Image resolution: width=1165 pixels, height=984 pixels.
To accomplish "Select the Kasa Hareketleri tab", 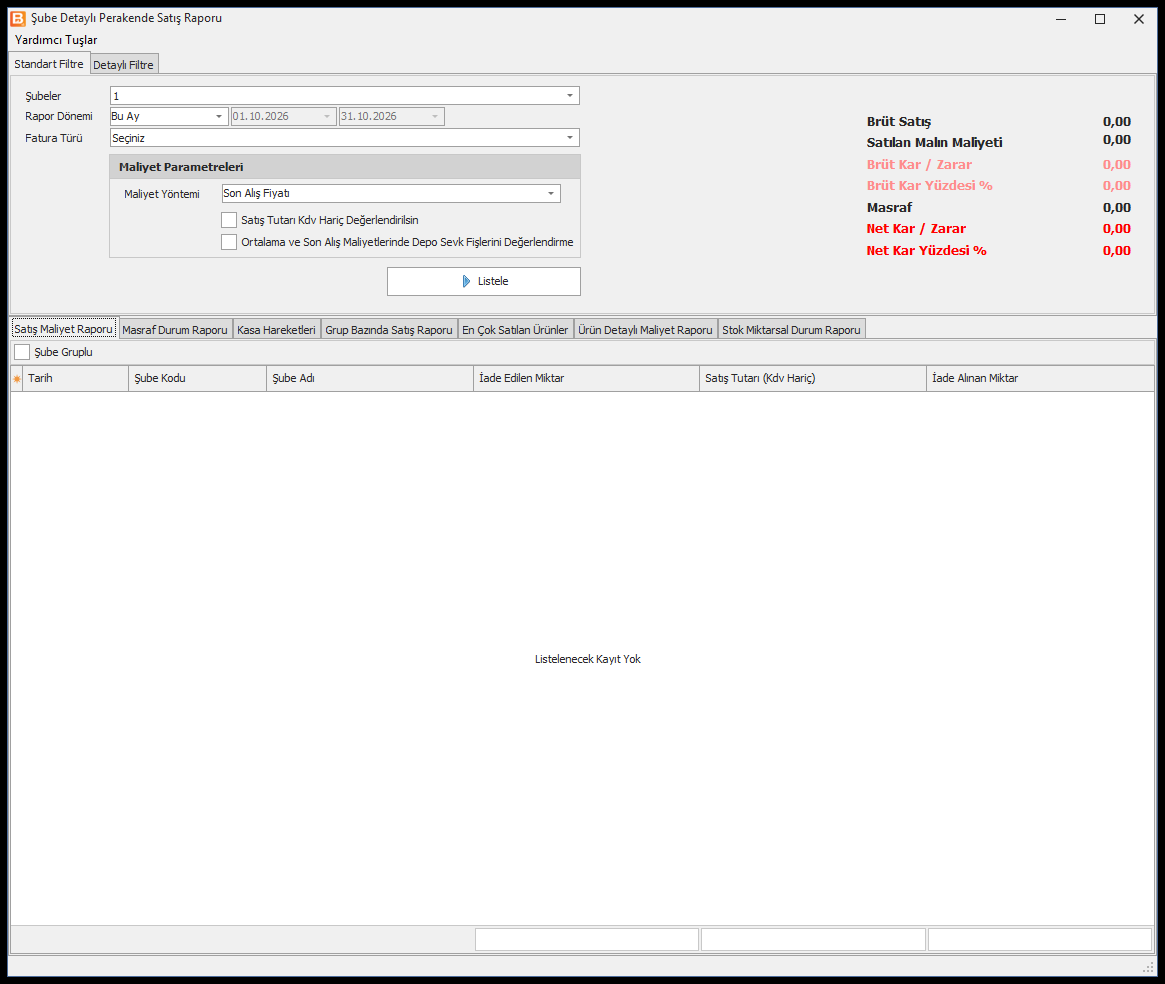I will (276, 330).
